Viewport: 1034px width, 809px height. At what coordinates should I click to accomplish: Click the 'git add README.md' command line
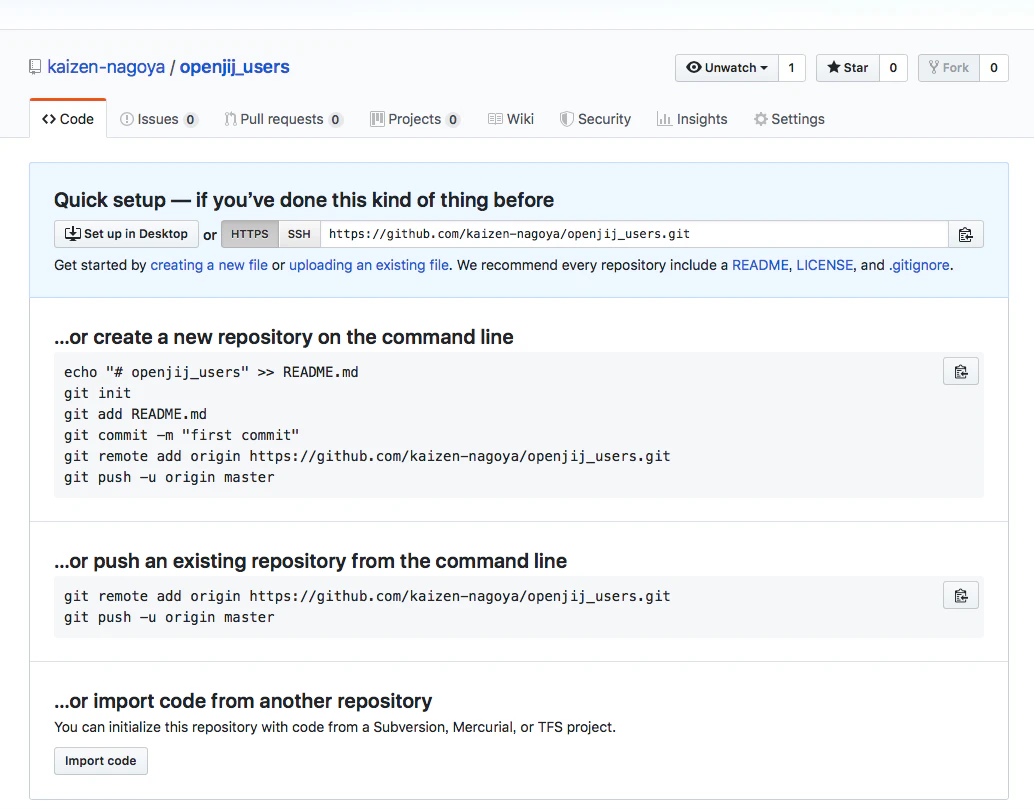coord(135,415)
